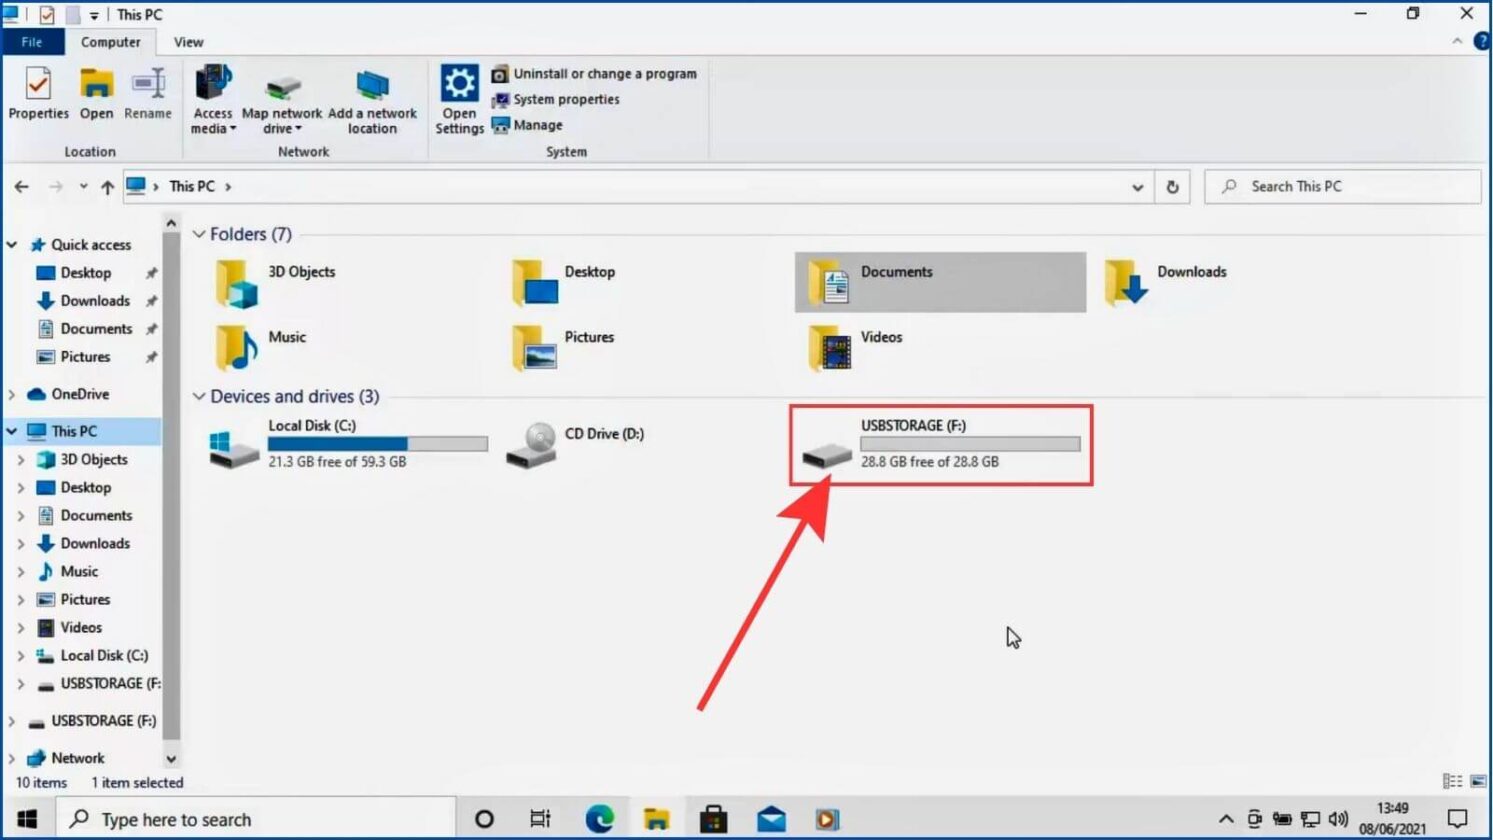Open the USBSTORAGE (F:) drive

[x=913, y=444]
